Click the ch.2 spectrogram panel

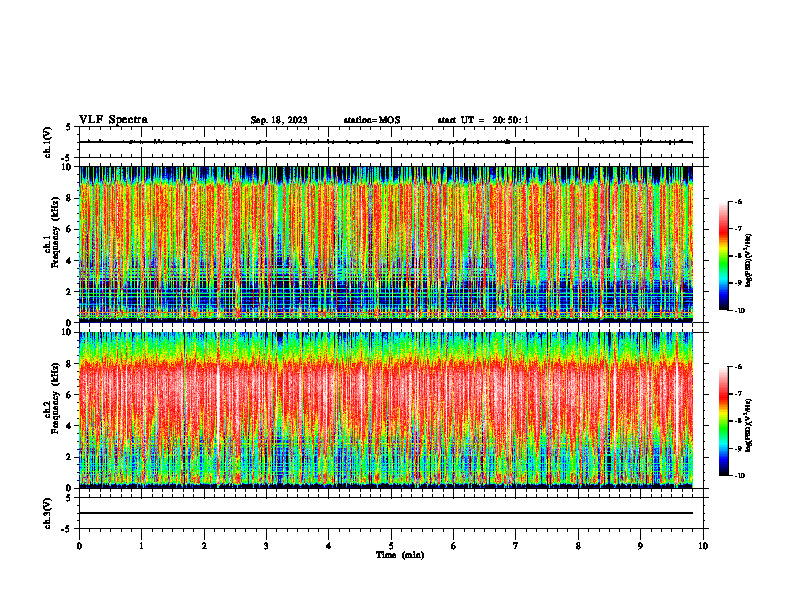(386, 410)
